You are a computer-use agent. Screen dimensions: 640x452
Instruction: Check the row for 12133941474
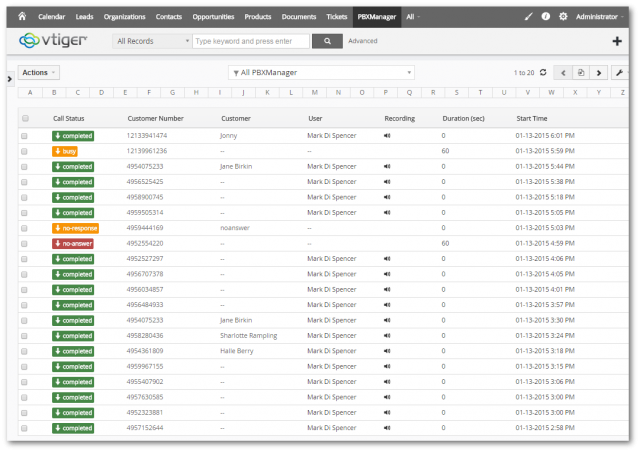point(24,136)
